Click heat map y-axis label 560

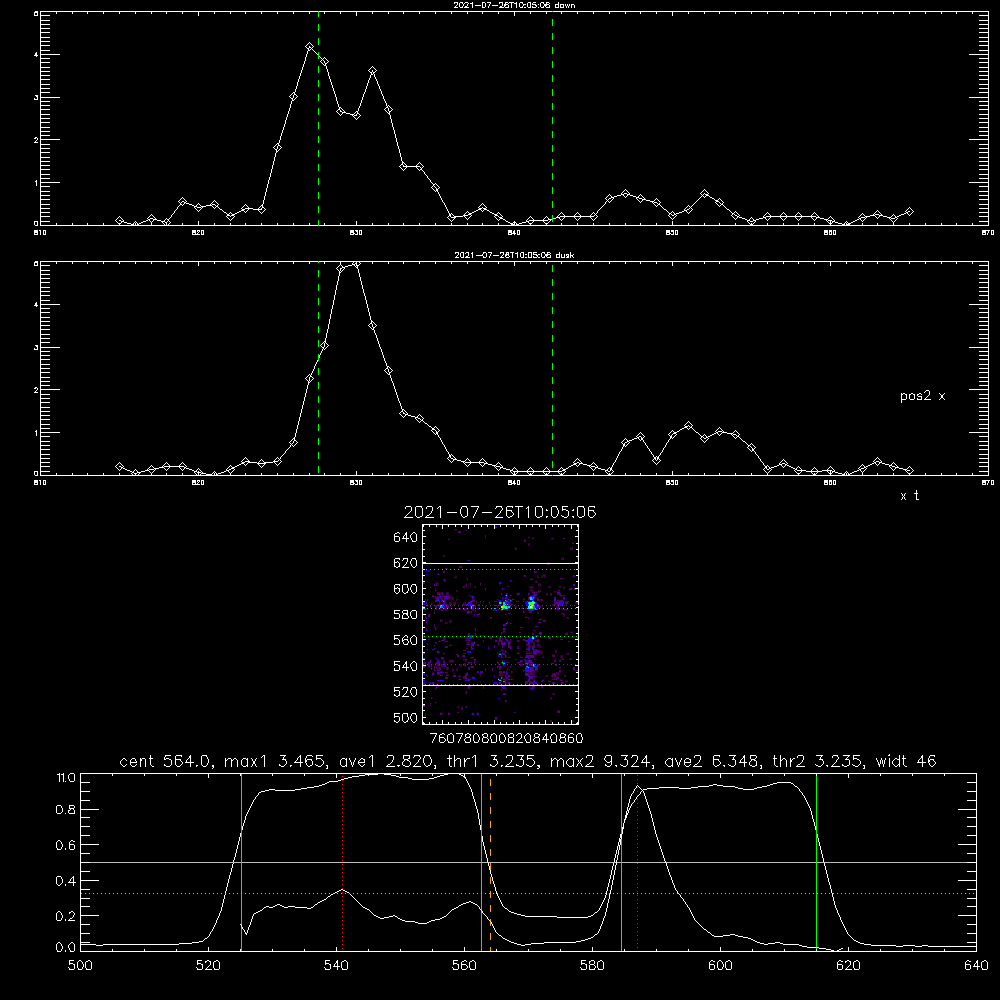(x=406, y=640)
